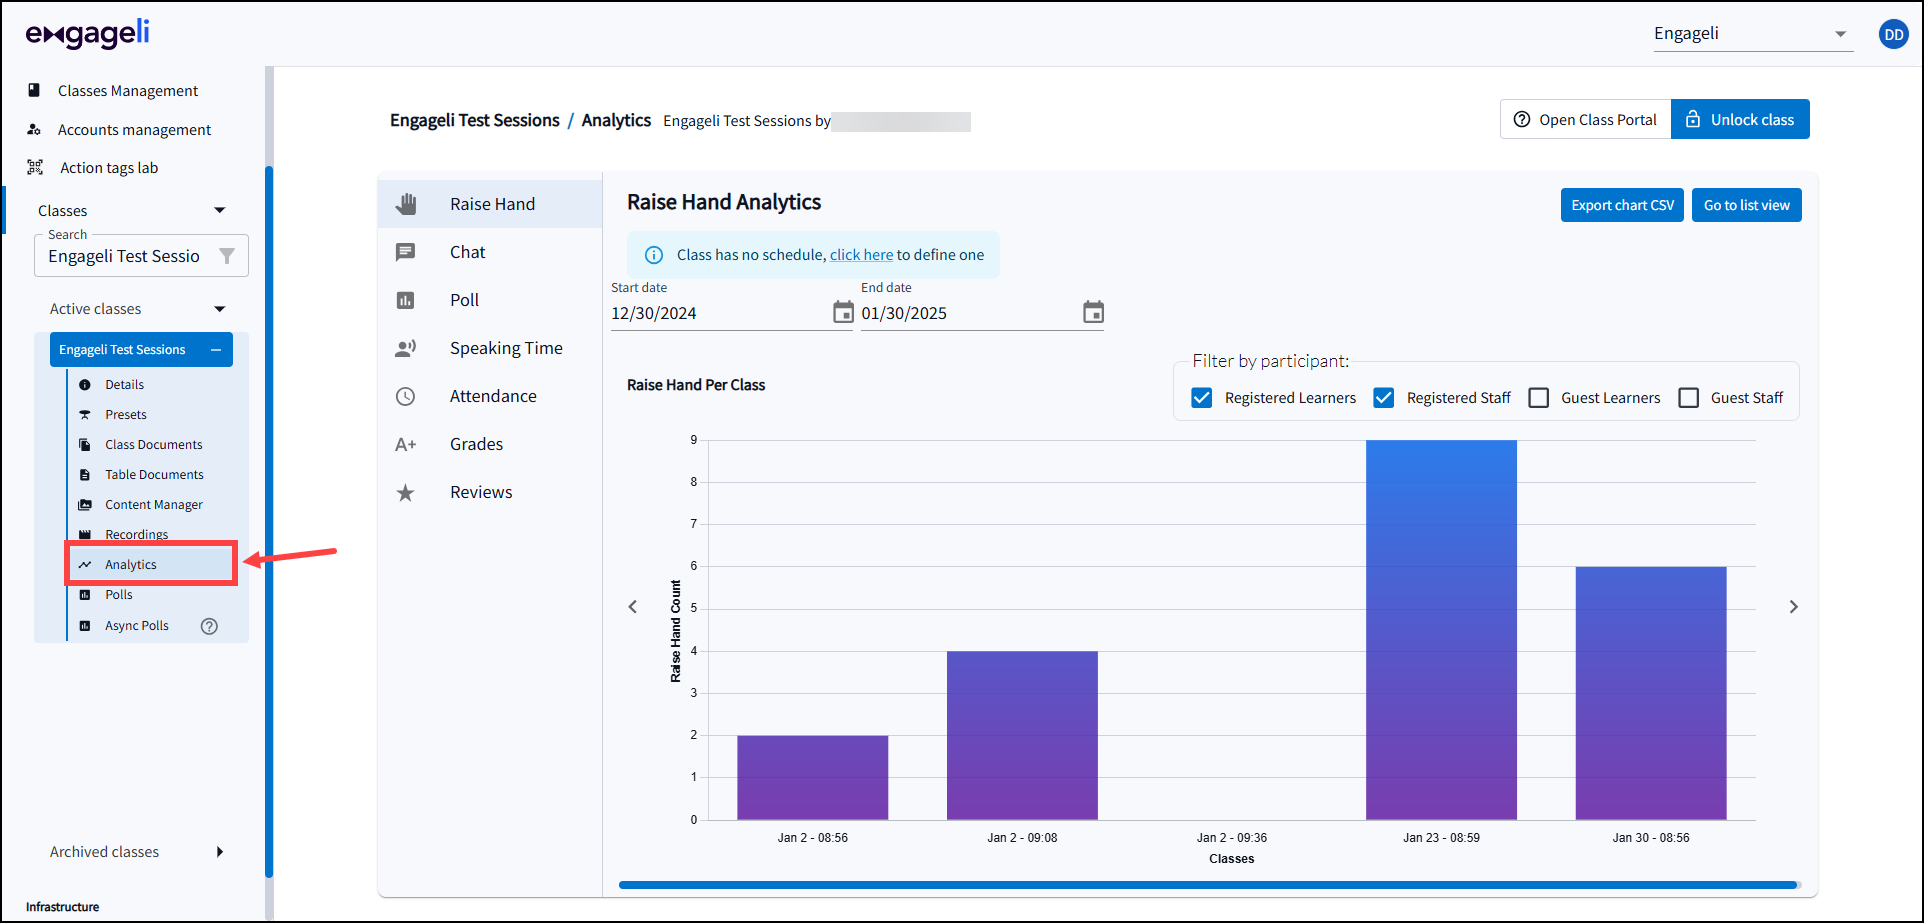The image size is (1924, 923).
Task: Switch to Grades tab
Action: click(490, 444)
